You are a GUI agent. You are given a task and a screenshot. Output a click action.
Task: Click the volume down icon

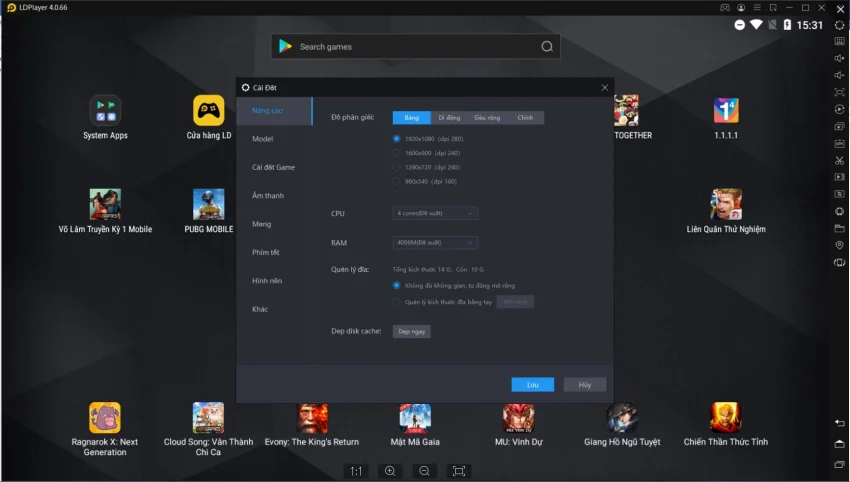(839, 75)
